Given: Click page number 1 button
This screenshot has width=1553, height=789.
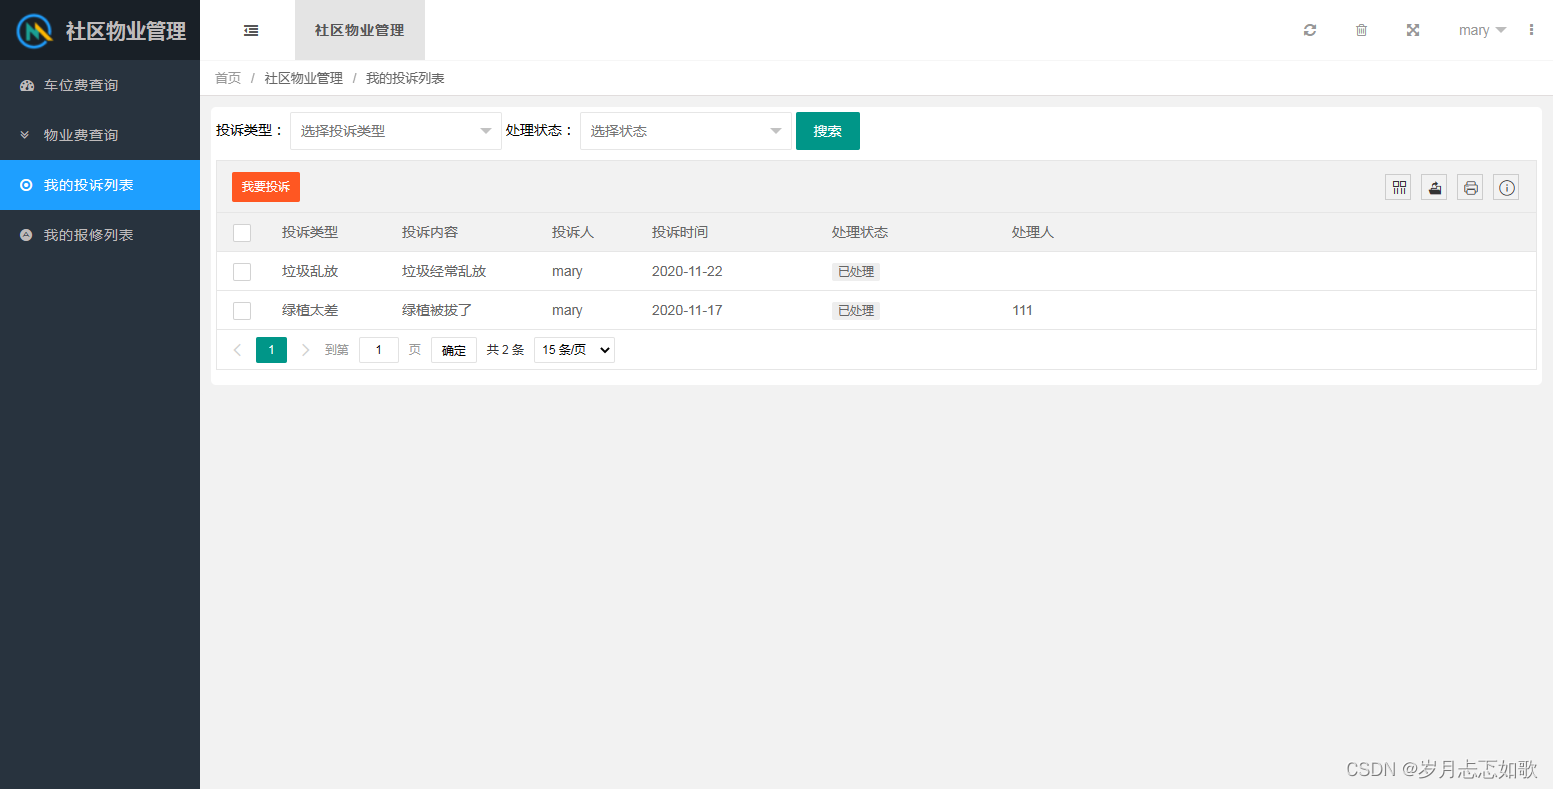Looking at the screenshot, I should (271, 350).
